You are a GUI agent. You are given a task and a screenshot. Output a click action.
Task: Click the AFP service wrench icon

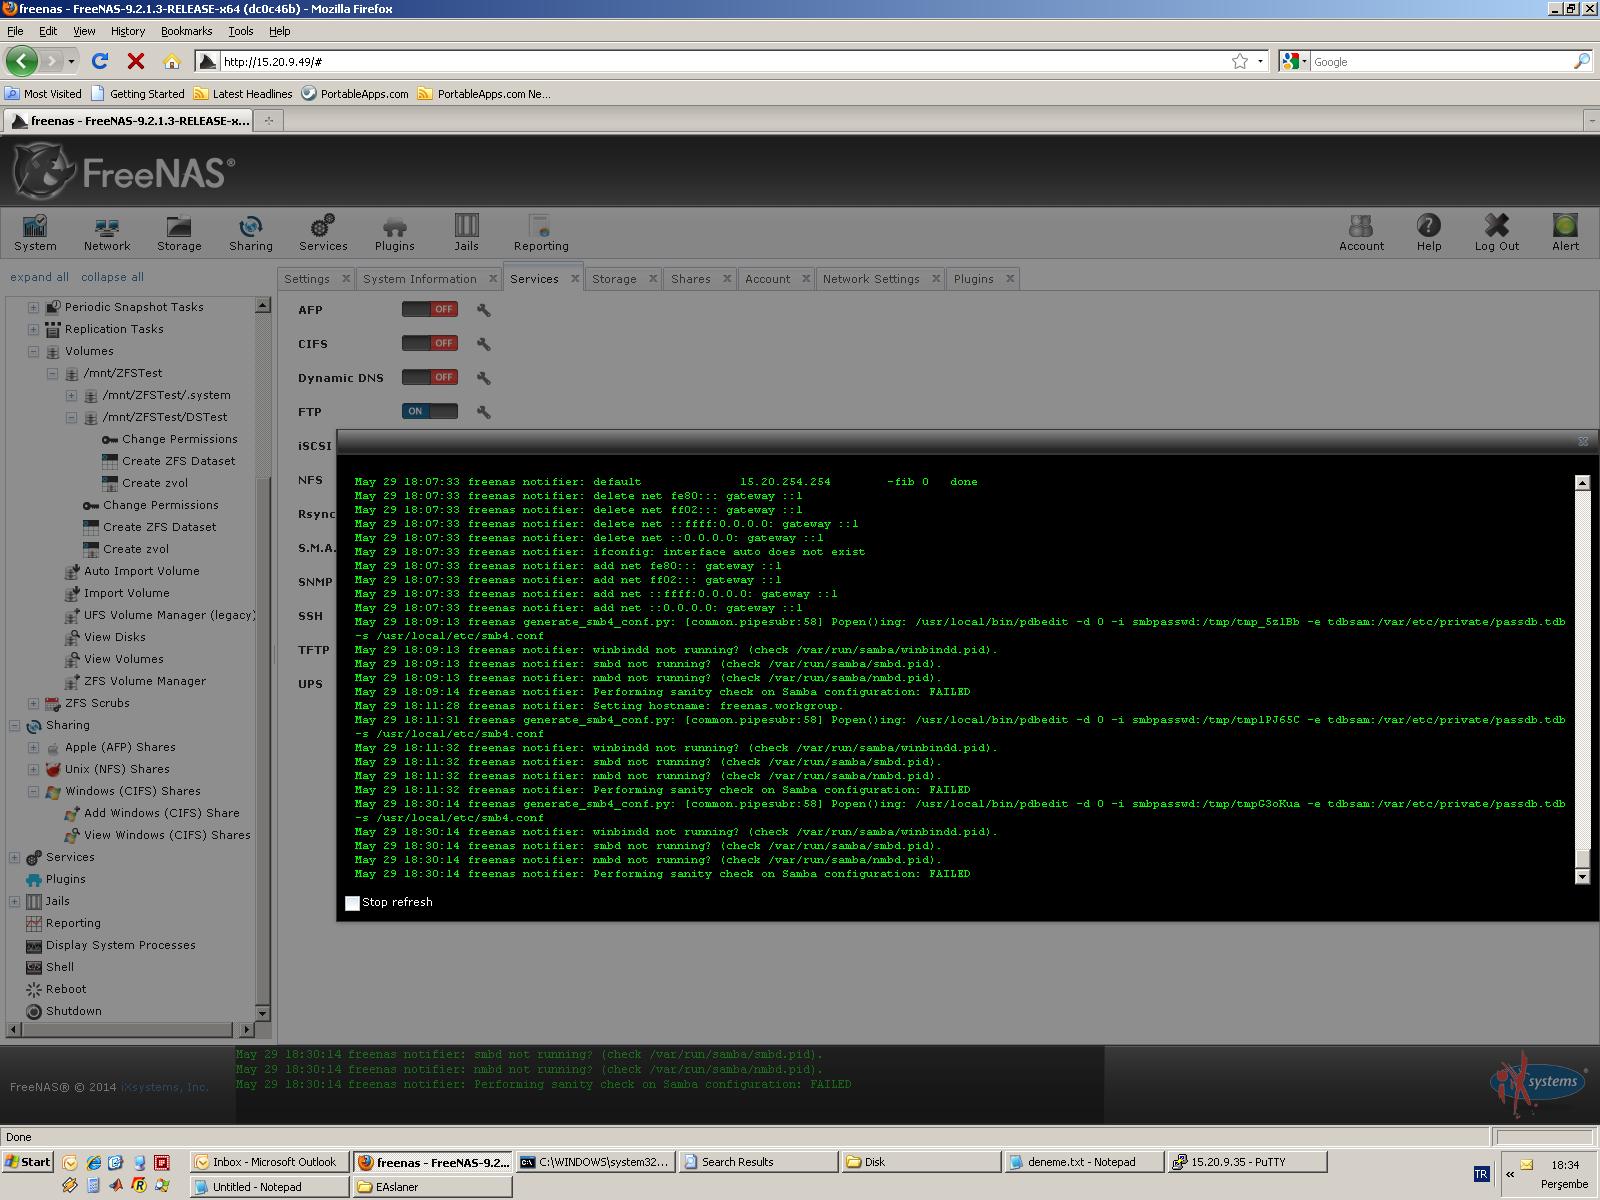tap(484, 310)
